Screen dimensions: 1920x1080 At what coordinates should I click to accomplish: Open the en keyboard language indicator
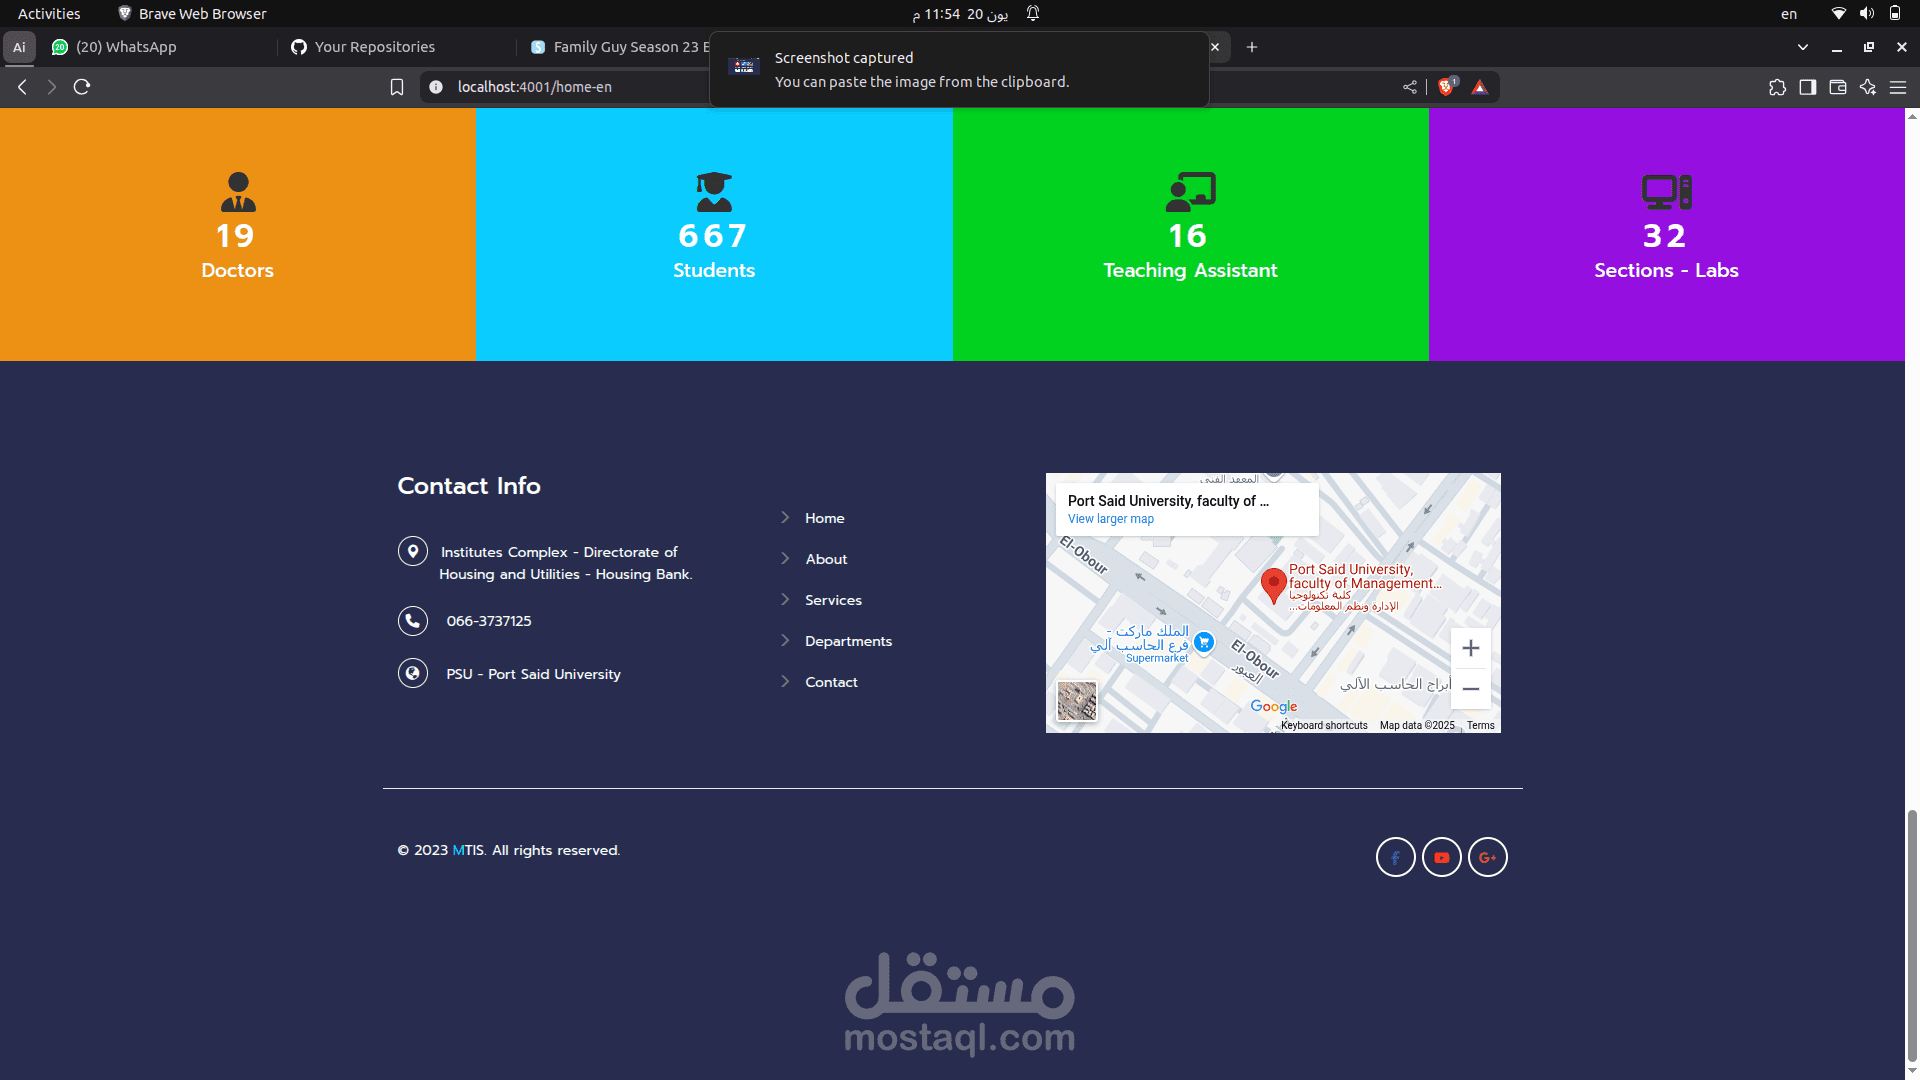click(x=1788, y=14)
